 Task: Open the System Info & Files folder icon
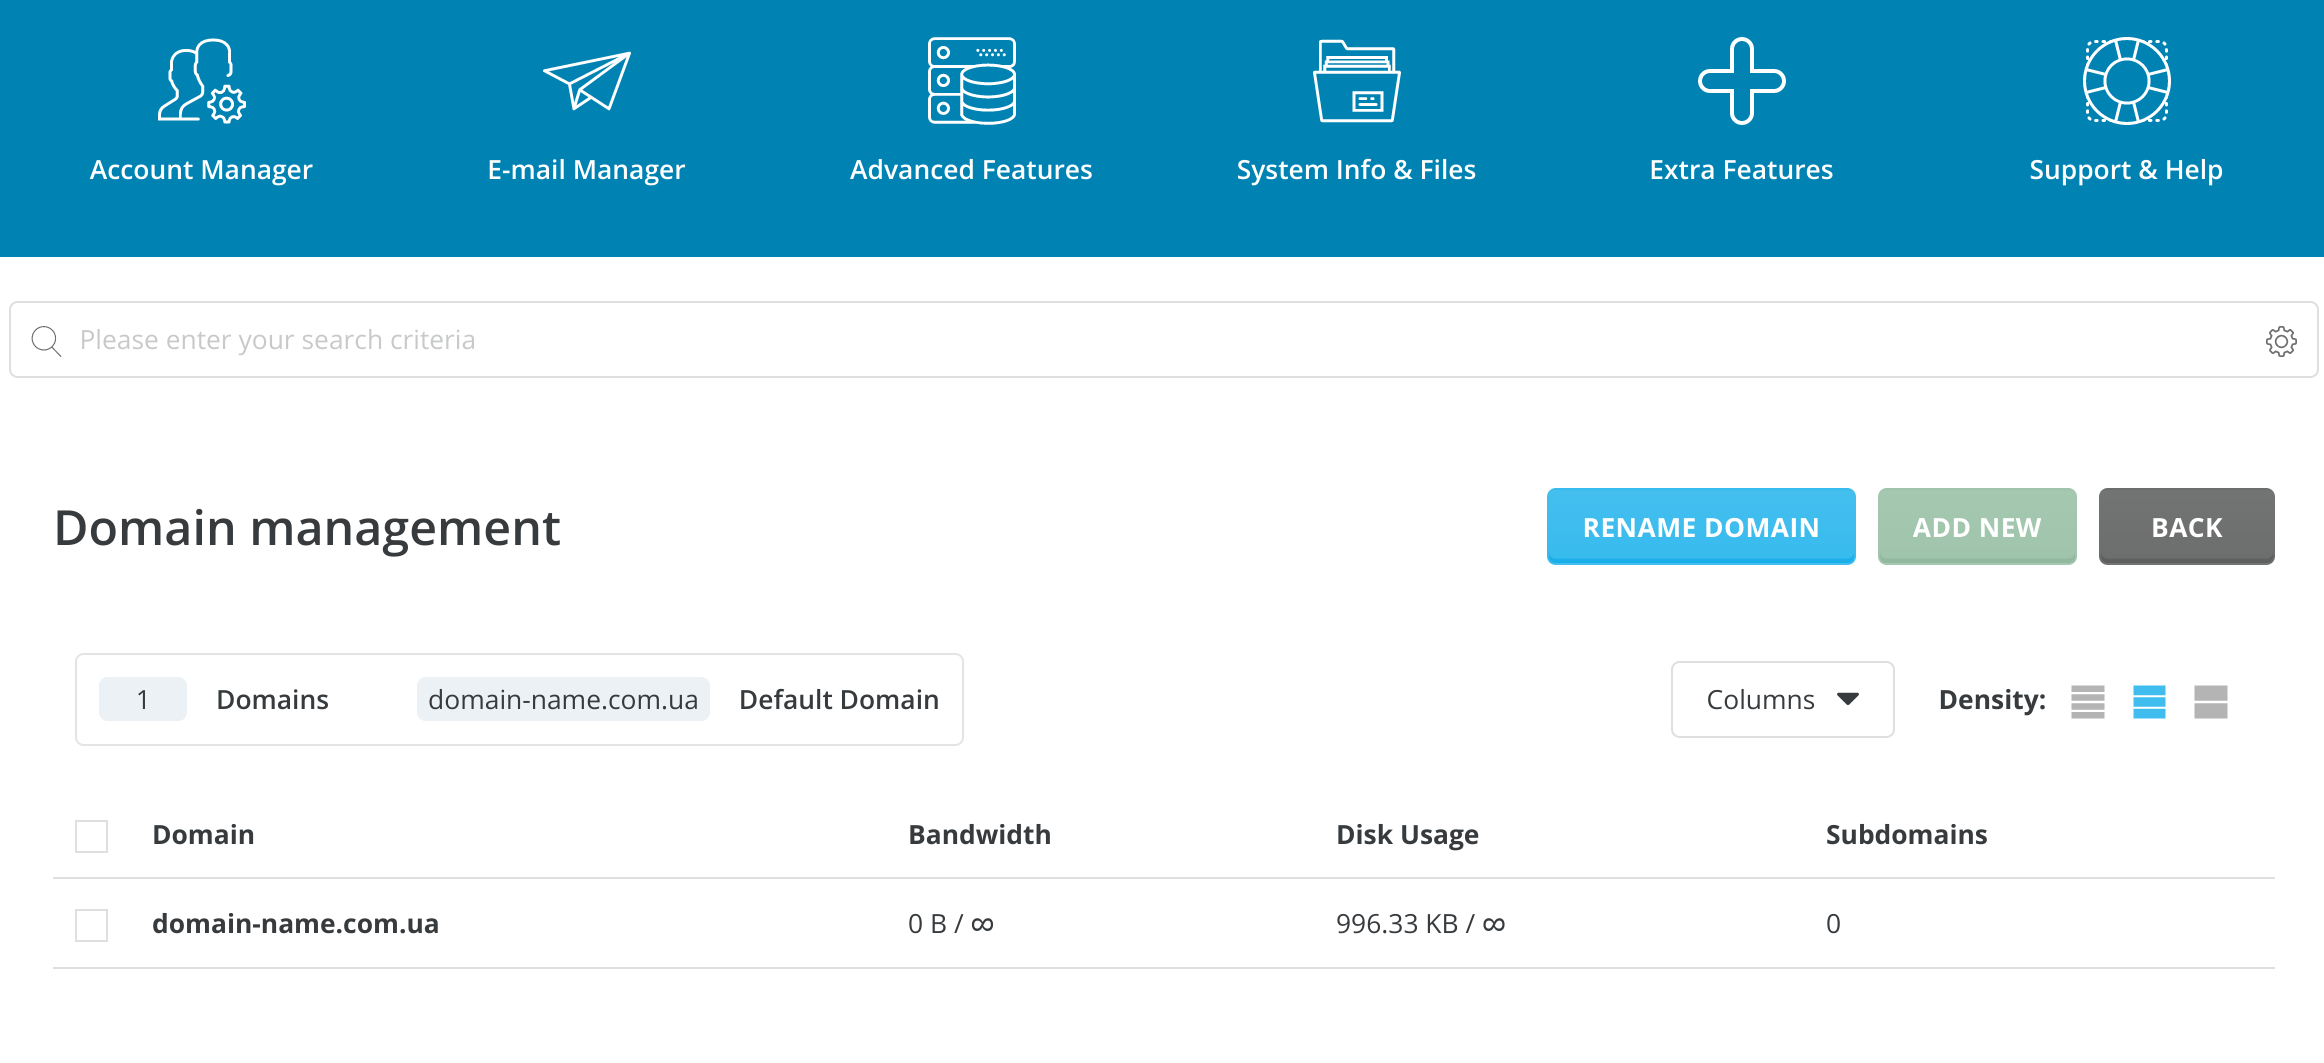point(1356,81)
